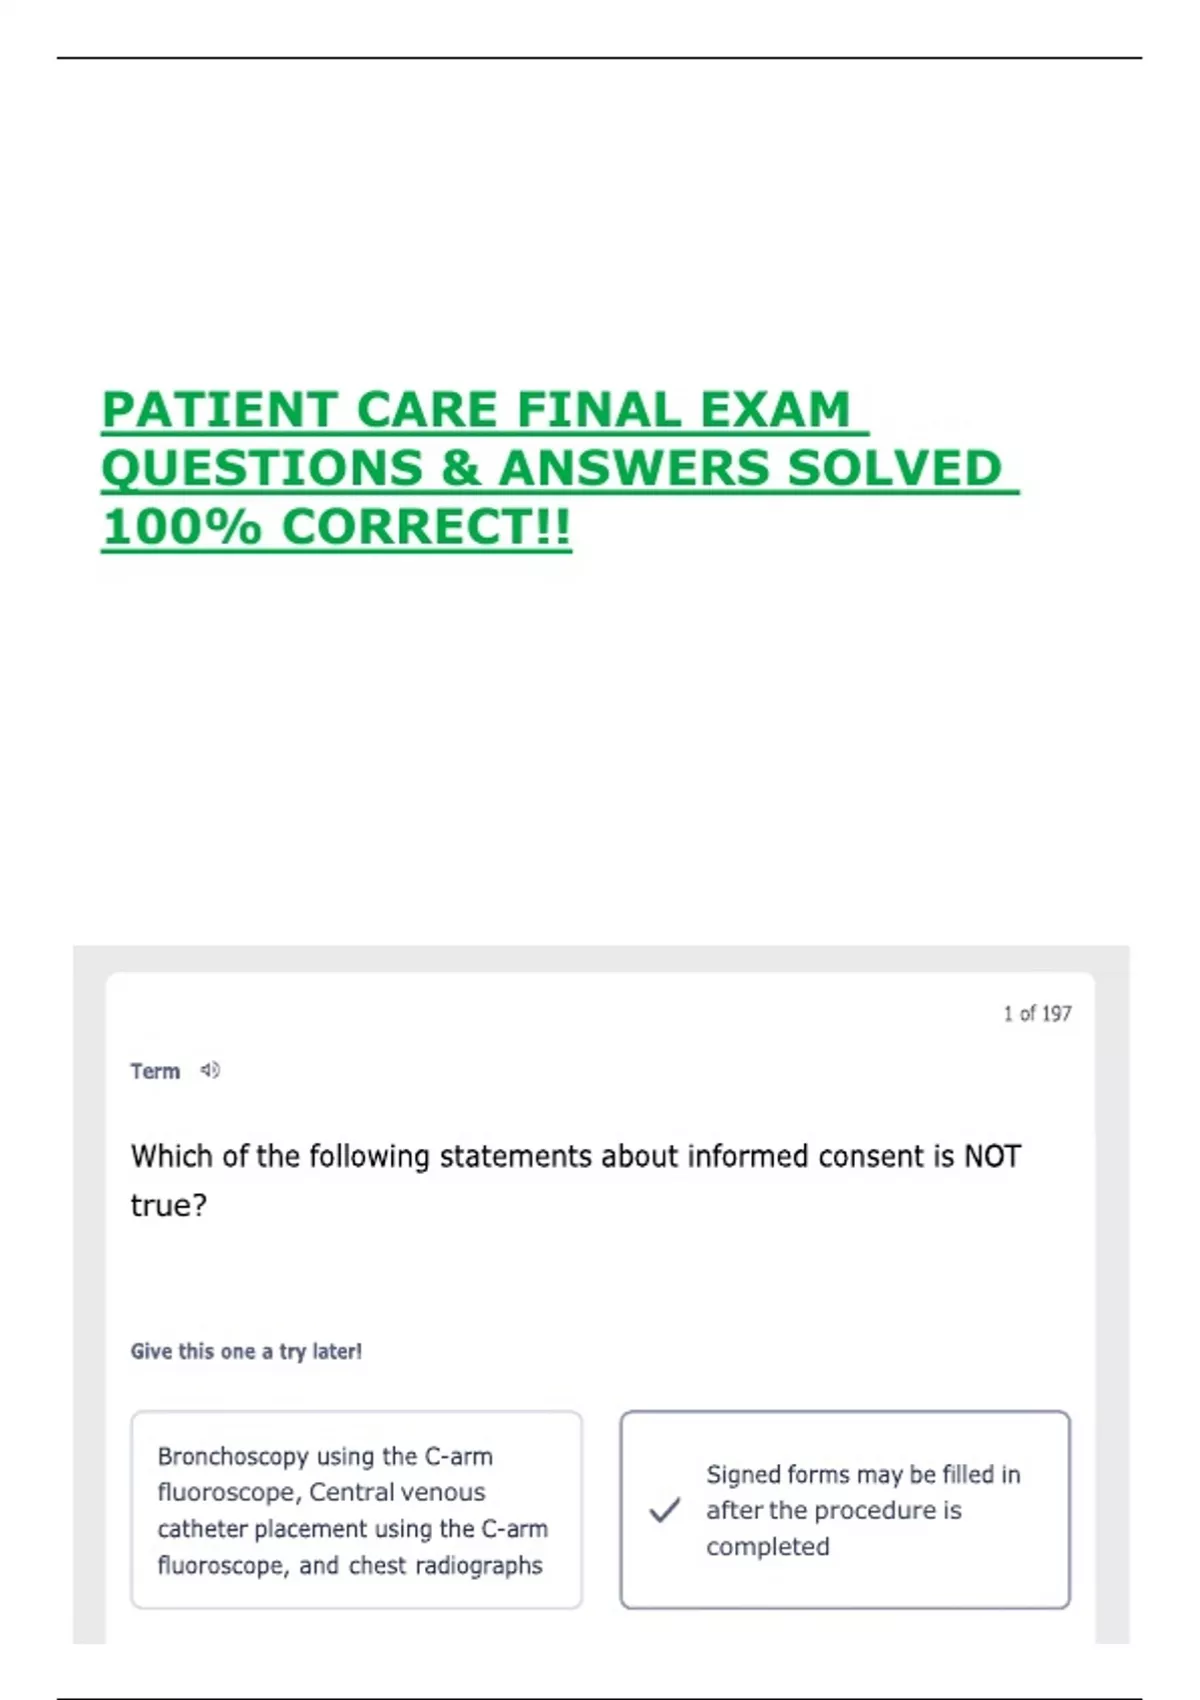Click the word 'SOLVED' in the title
Viewport: 1200px width, 1700px height.
[x=895, y=468]
